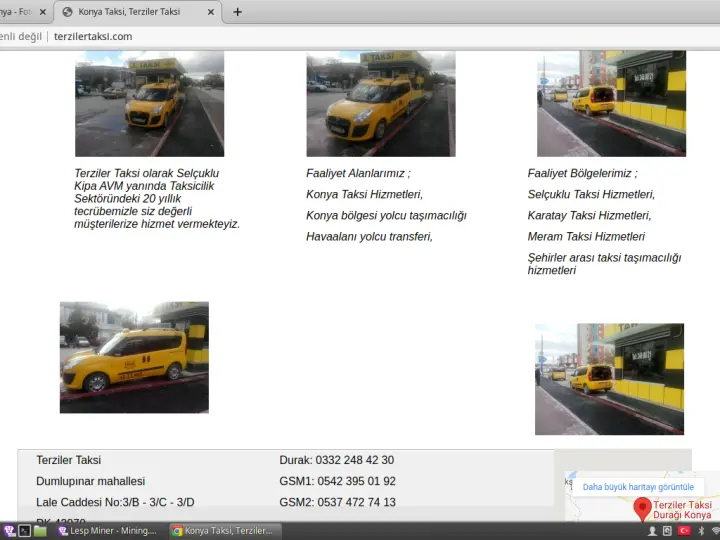The image size is (720, 540).
Task: Open the new tab plus button
Action: click(237, 12)
